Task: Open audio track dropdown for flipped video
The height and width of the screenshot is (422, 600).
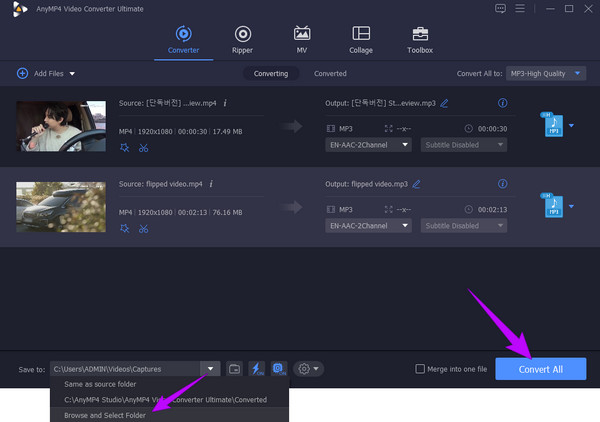Action: click(x=368, y=226)
